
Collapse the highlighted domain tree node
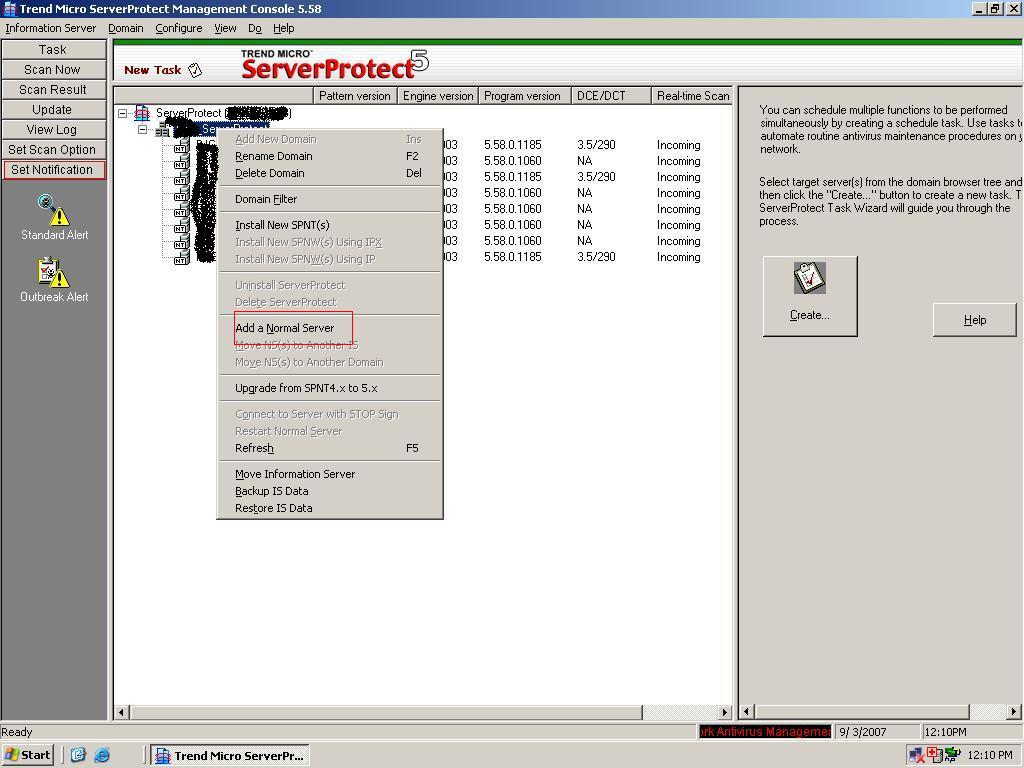pyautogui.click(x=143, y=128)
